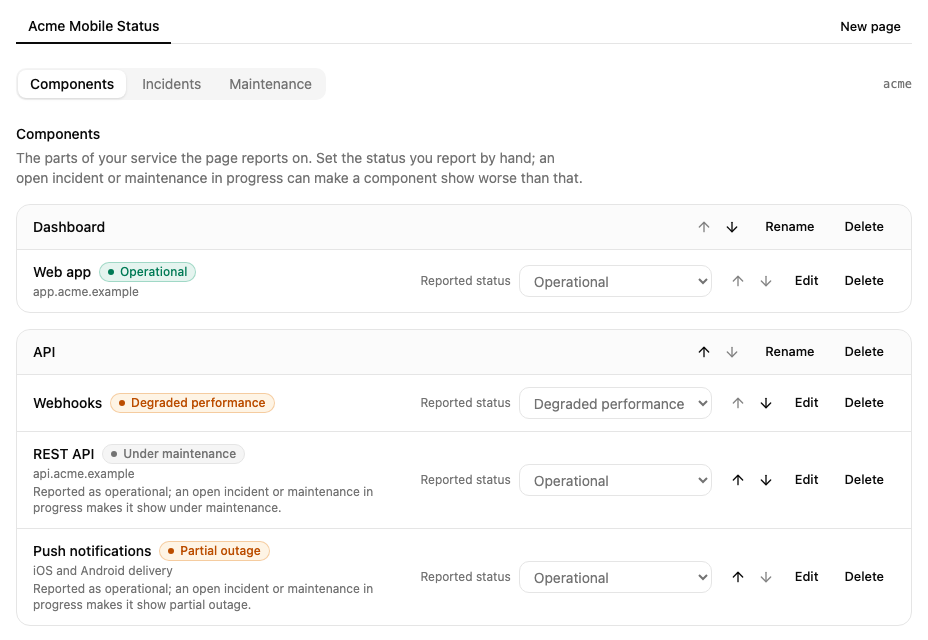Open Push notifications reported status dropdown
The height and width of the screenshot is (640, 928).
point(616,577)
